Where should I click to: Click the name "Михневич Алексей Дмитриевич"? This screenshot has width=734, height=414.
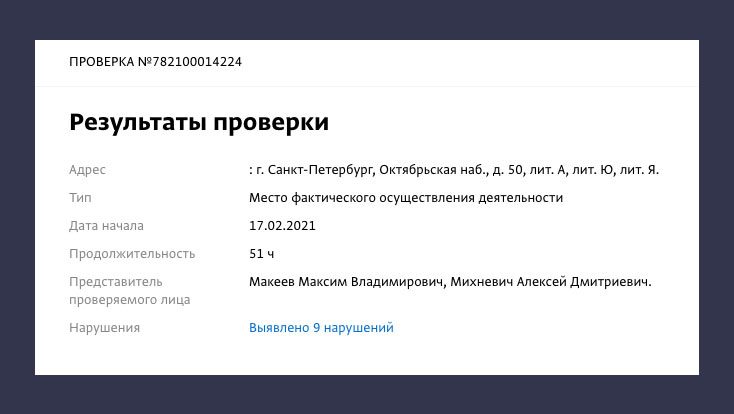pyautogui.click(x=551, y=282)
